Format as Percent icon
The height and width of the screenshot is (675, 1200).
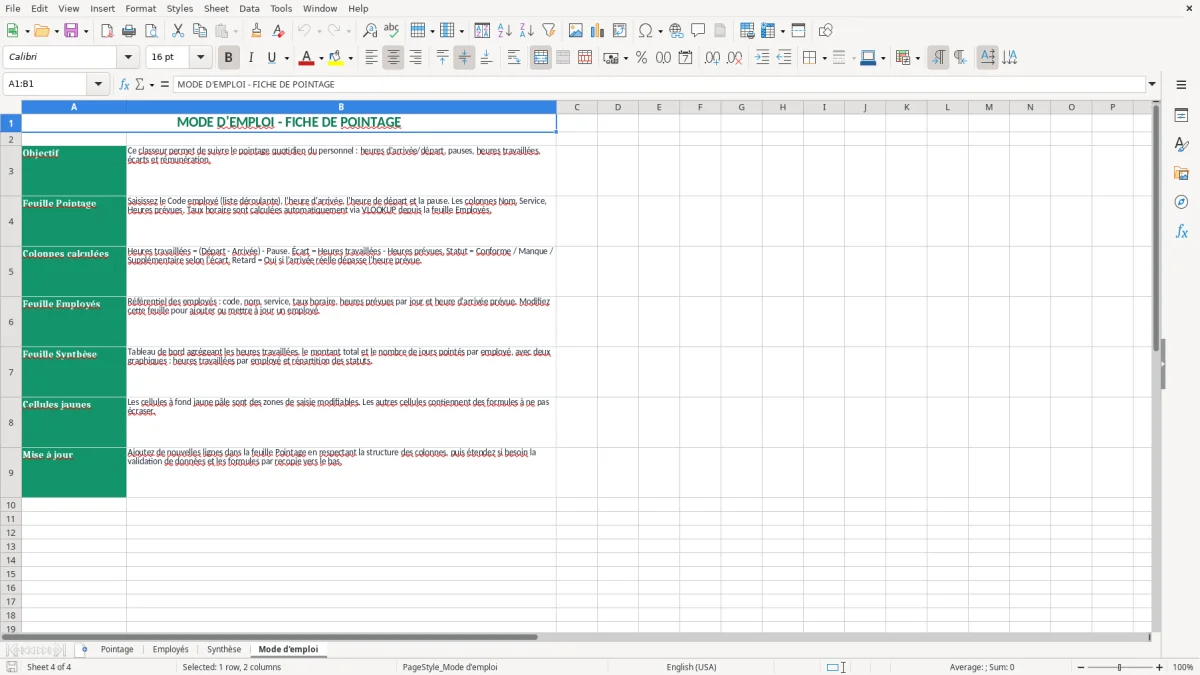pos(641,58)
